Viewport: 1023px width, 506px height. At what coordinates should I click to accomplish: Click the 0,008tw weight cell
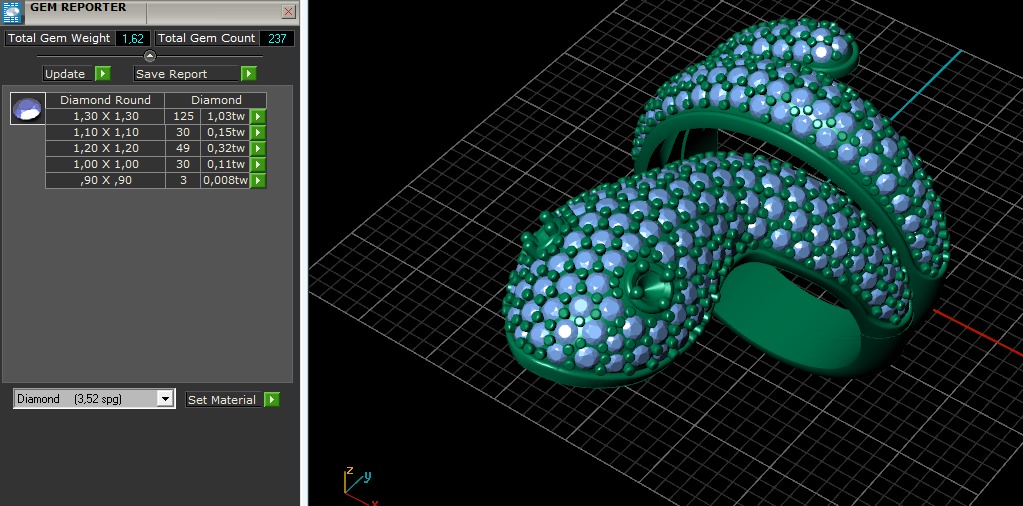225,181
